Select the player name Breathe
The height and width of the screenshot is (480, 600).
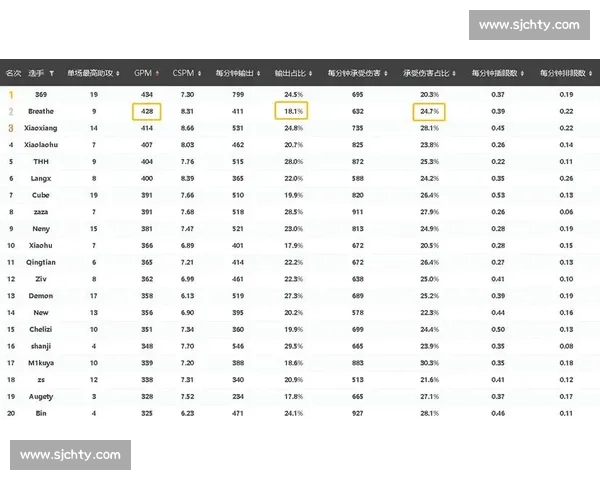click(41, 111)
